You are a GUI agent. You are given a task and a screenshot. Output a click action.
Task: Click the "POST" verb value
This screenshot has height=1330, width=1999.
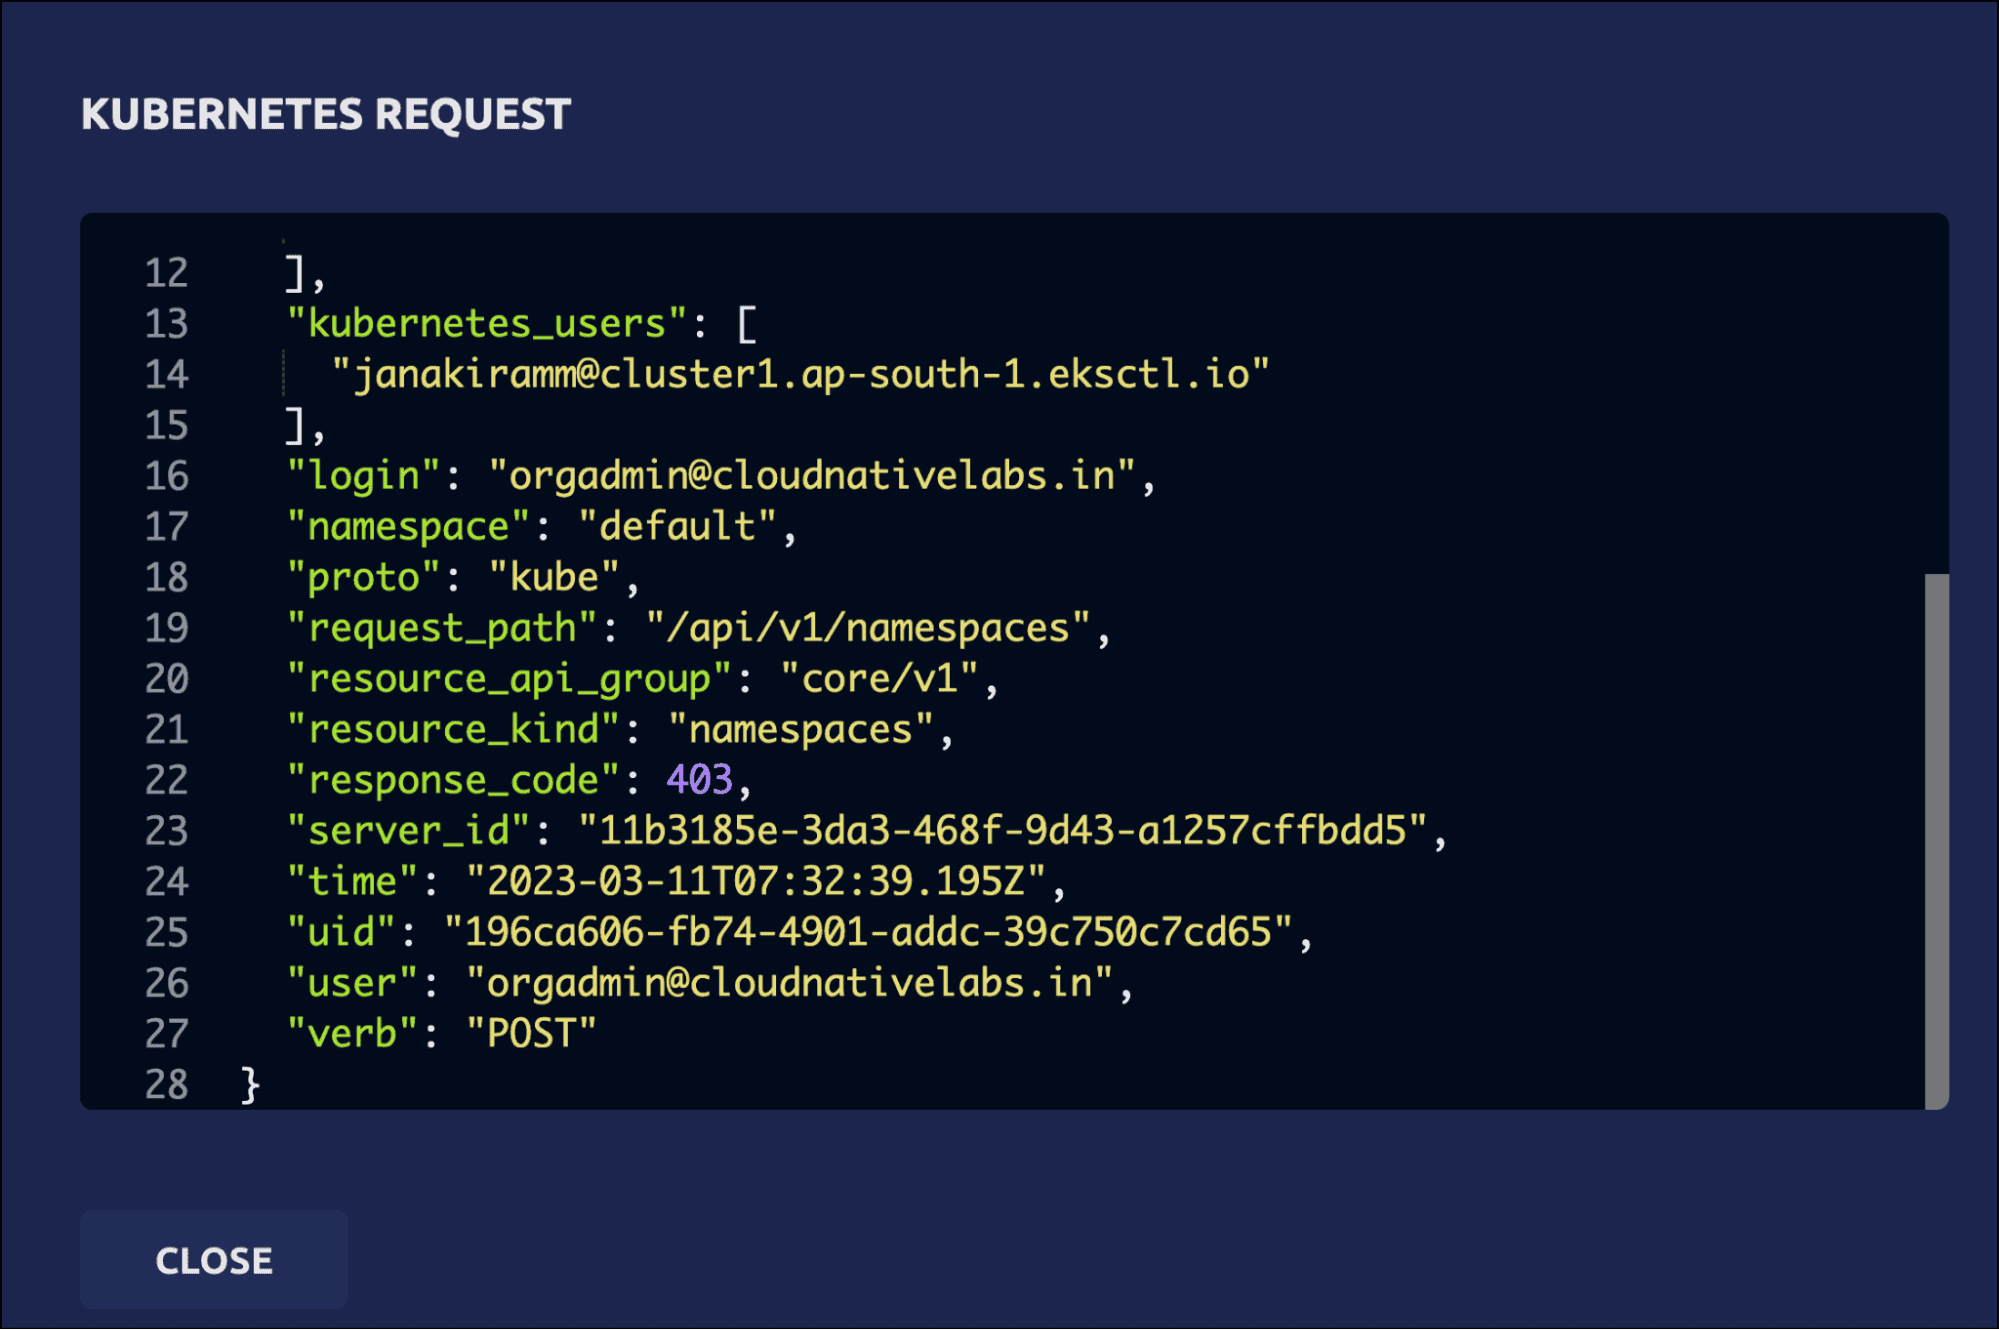(x=531, y=1034)
